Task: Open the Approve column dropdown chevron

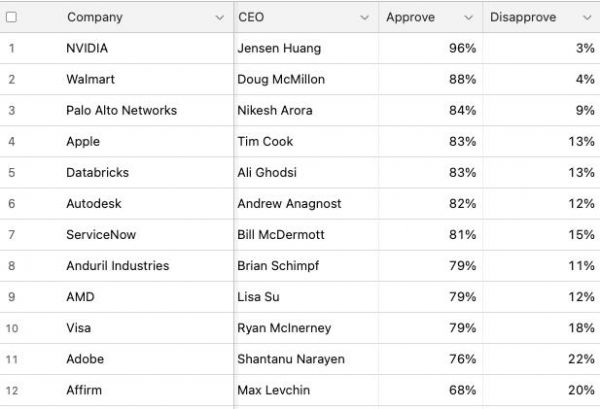Action: point(468,17)
